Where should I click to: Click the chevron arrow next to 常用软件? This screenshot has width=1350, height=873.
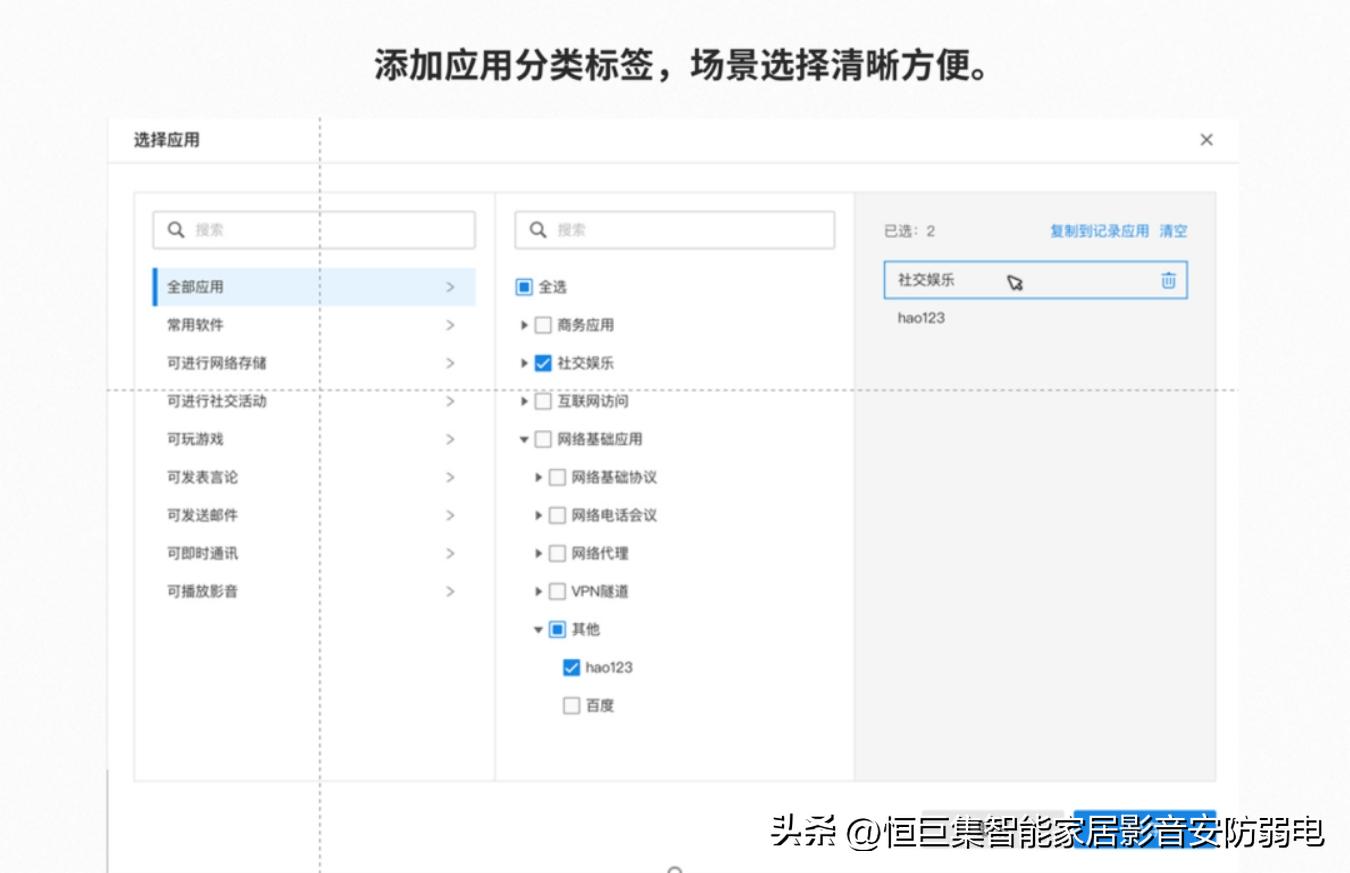(450, 325)
